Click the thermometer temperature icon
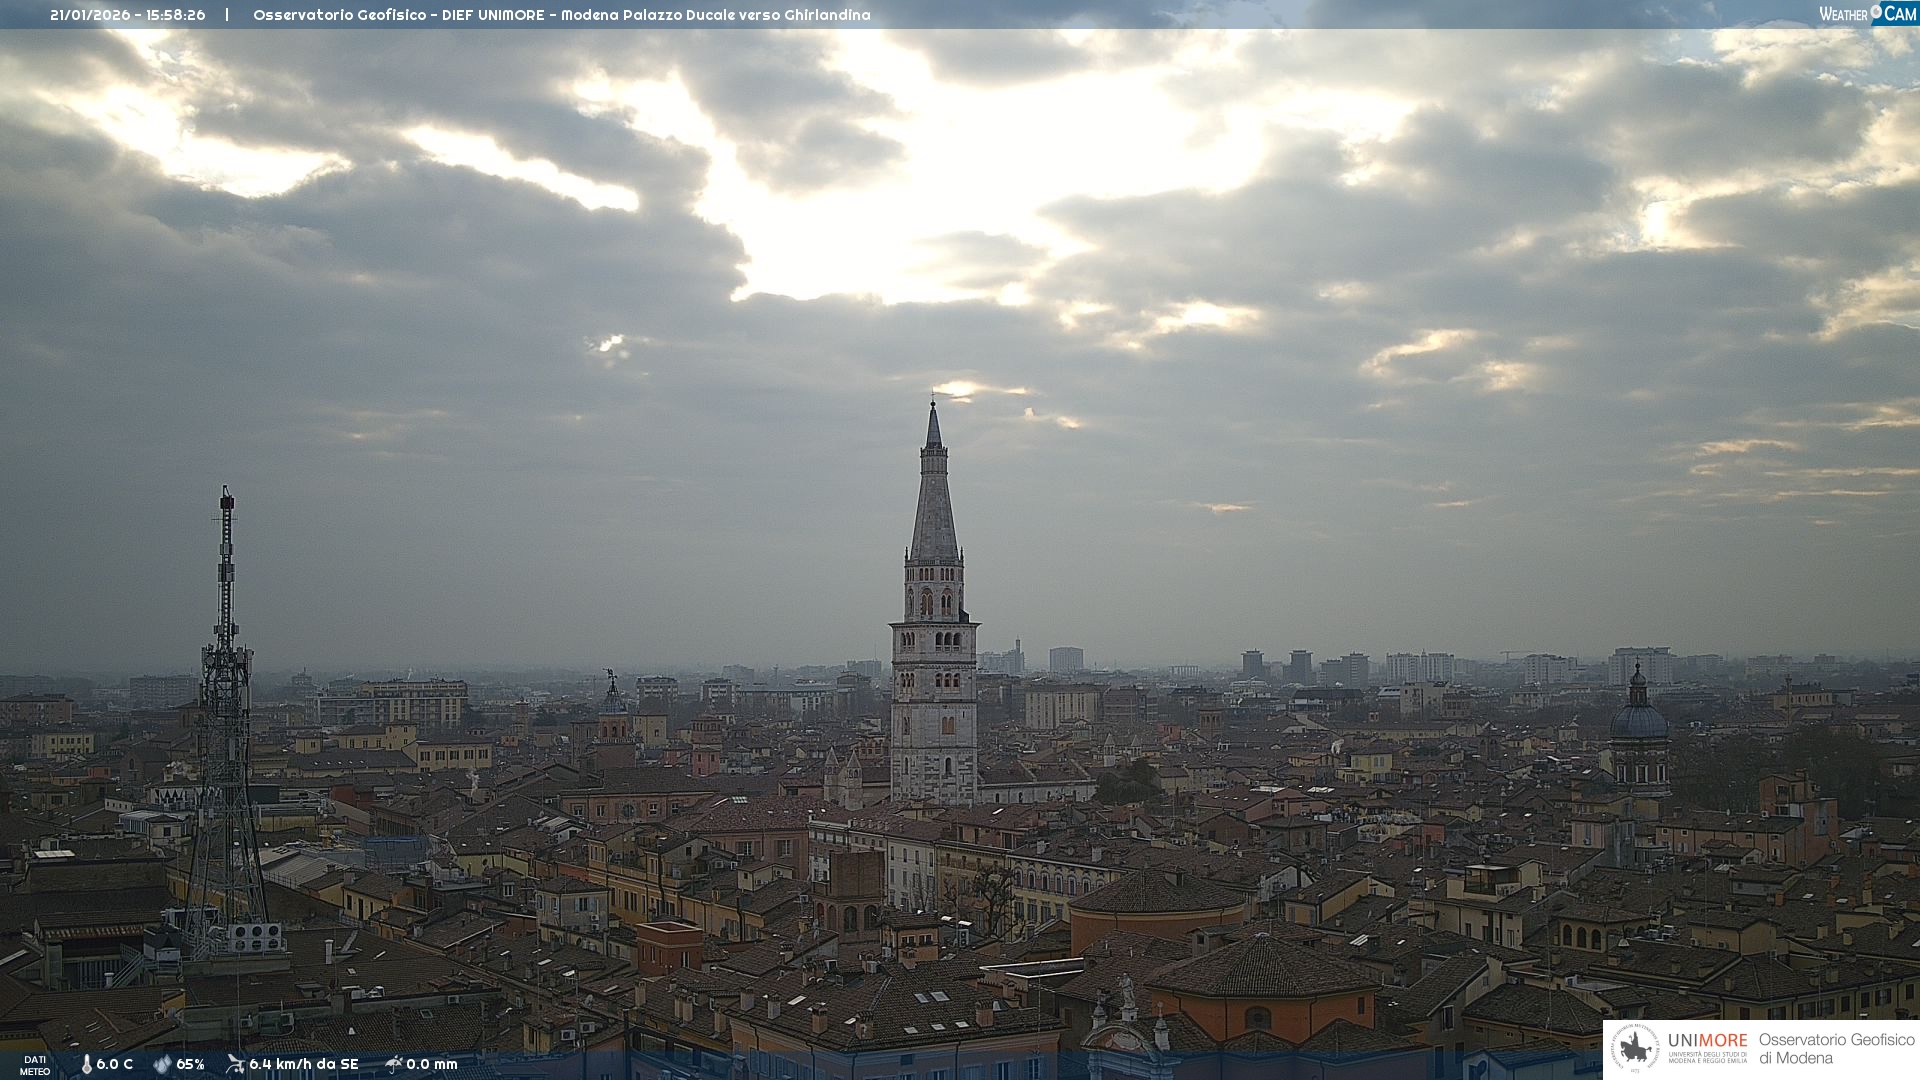The height and width of the screenshot is (1080, 1920). [86, 1064]
